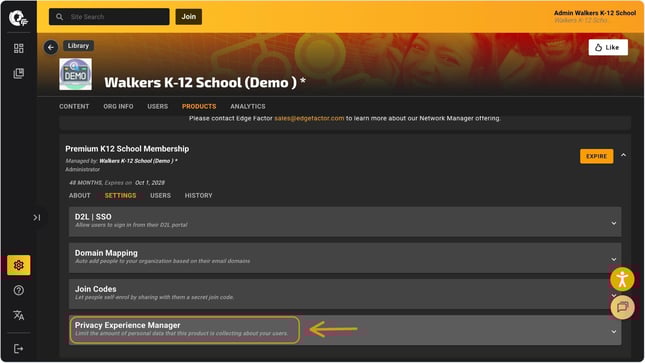645x363 pixels.
Task: Open the library collections sidebar icon
Action: (x=19, y=73)
